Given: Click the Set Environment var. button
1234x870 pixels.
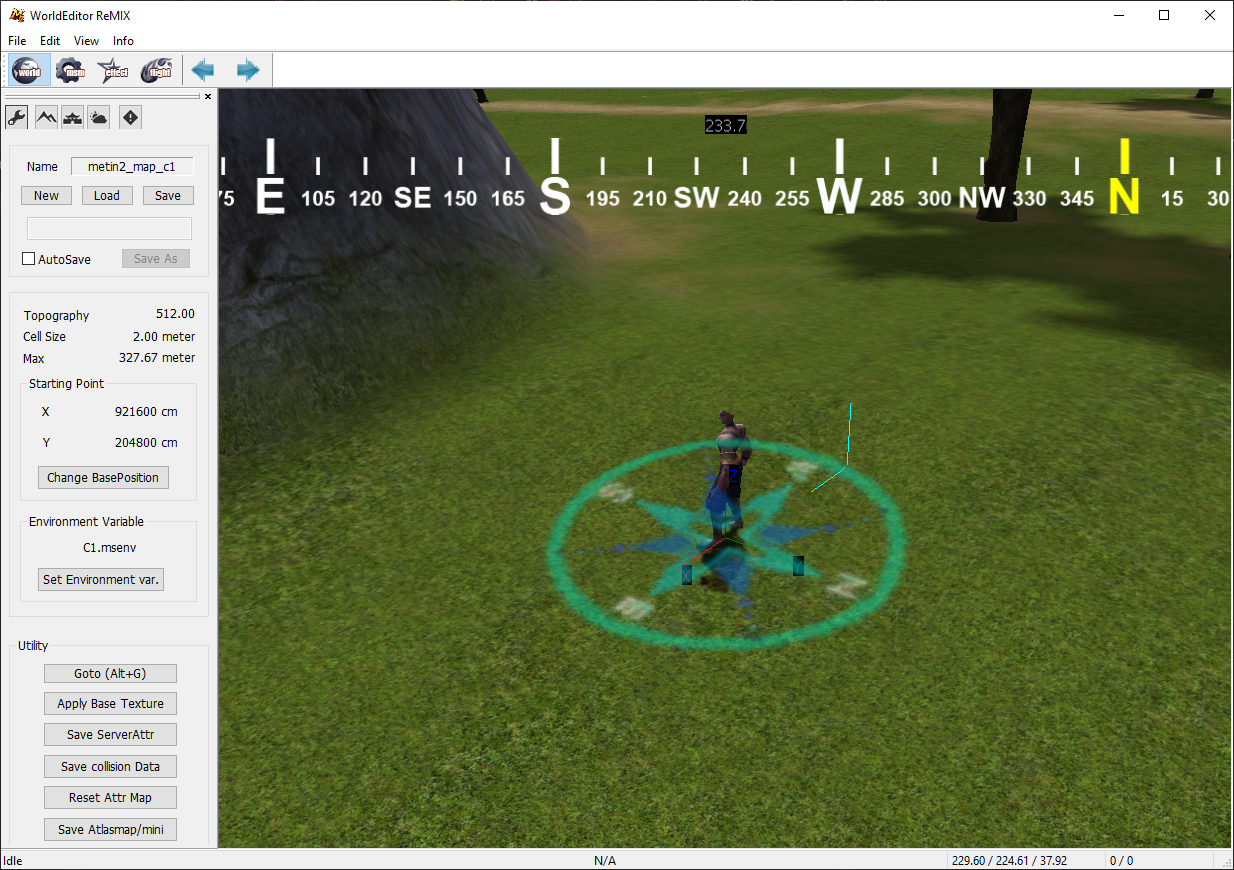Looking at the screenshot, I should pyautogui.click(x=101, y=579).
